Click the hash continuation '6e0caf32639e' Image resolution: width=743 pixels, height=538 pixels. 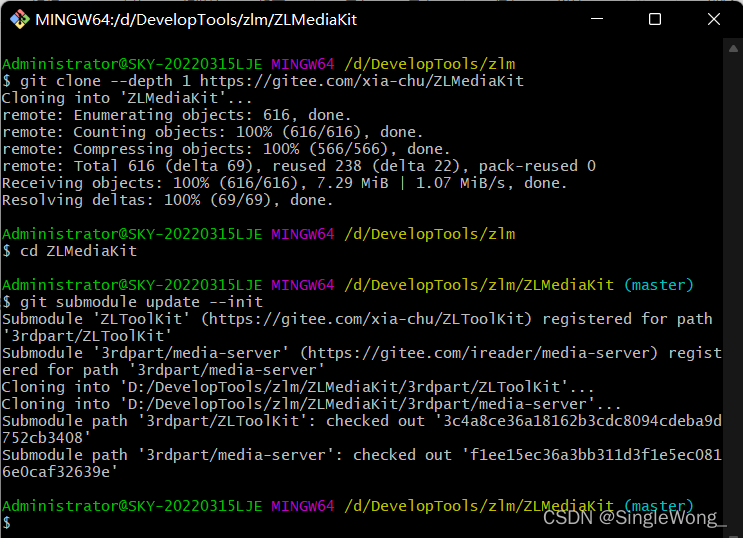point(60,473)
